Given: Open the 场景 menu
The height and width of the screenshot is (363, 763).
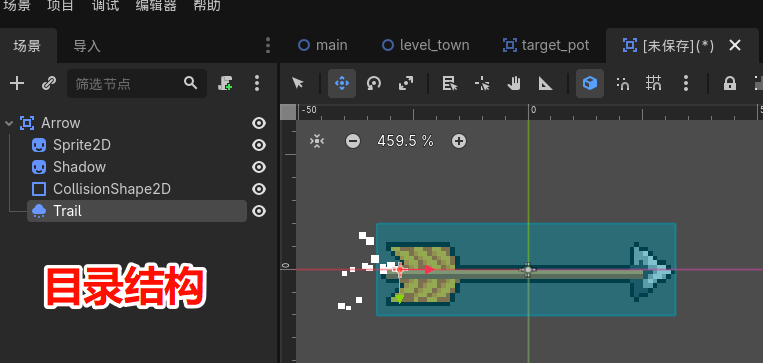Looking at the screenshot, I should click(16, 5).
